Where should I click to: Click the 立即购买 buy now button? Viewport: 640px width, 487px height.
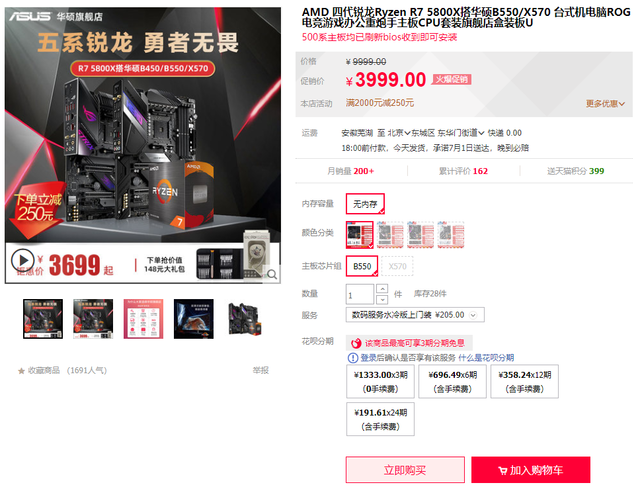coord(405,469)
